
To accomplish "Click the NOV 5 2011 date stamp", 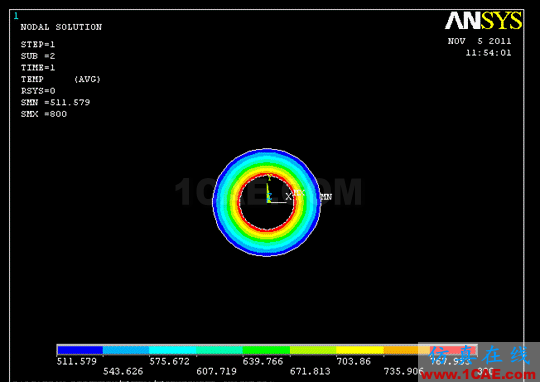I will (x=479, y=41).
